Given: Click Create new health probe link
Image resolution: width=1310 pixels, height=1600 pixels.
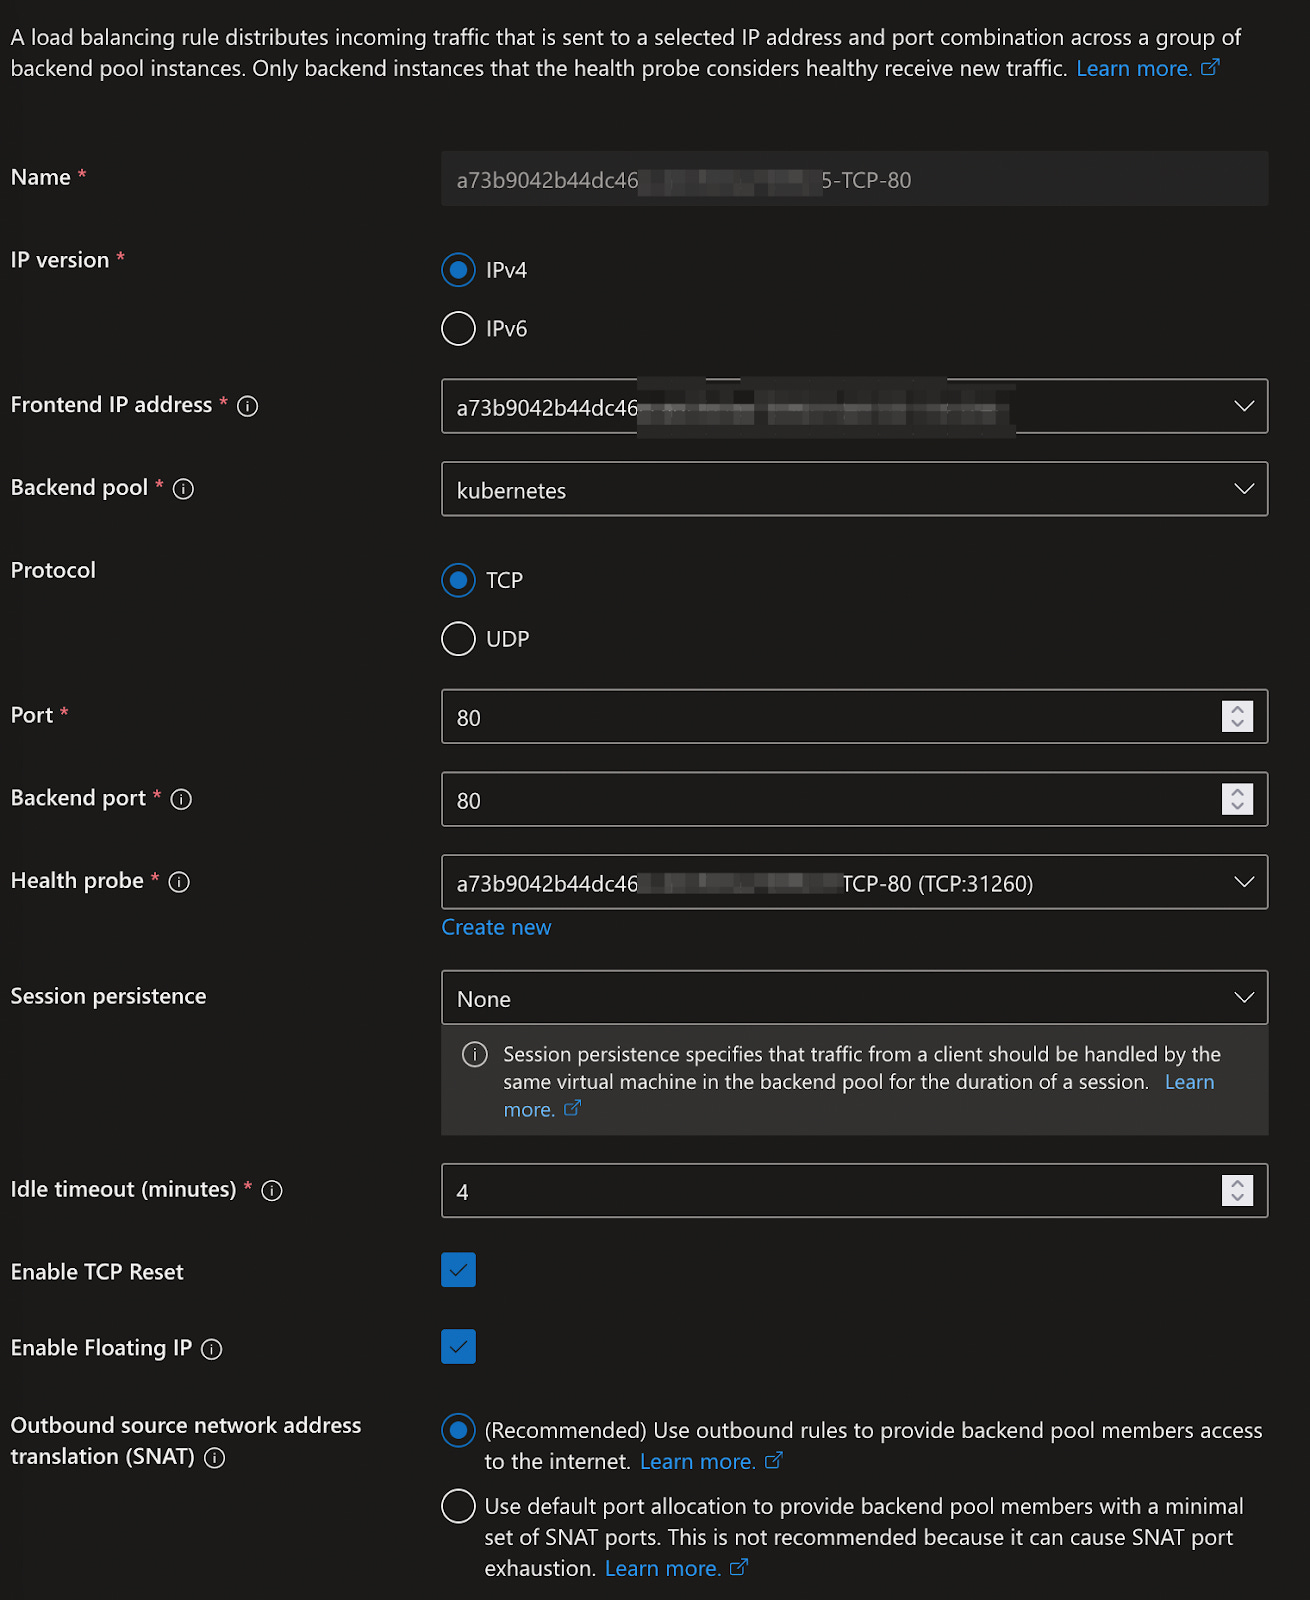Looking at the screenshot, I should click(x=496, y=927).
